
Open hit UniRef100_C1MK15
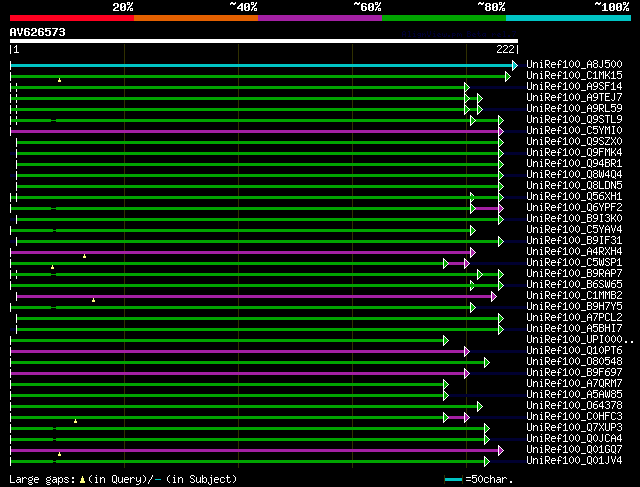point(574,75)
